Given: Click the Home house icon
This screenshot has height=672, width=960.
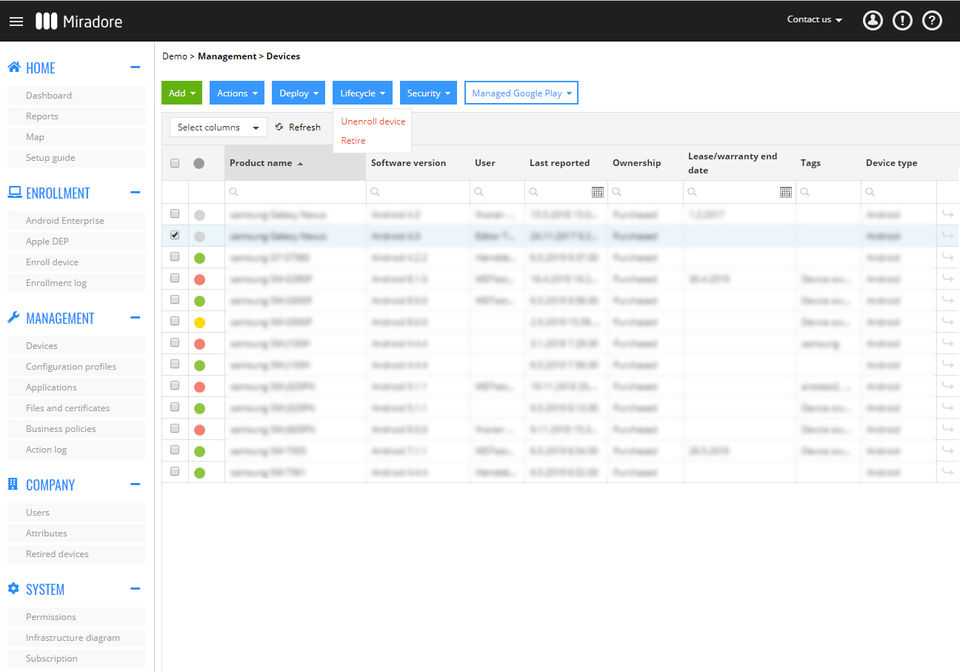Looking at the screenshot, I should click(x=13, y=67).
